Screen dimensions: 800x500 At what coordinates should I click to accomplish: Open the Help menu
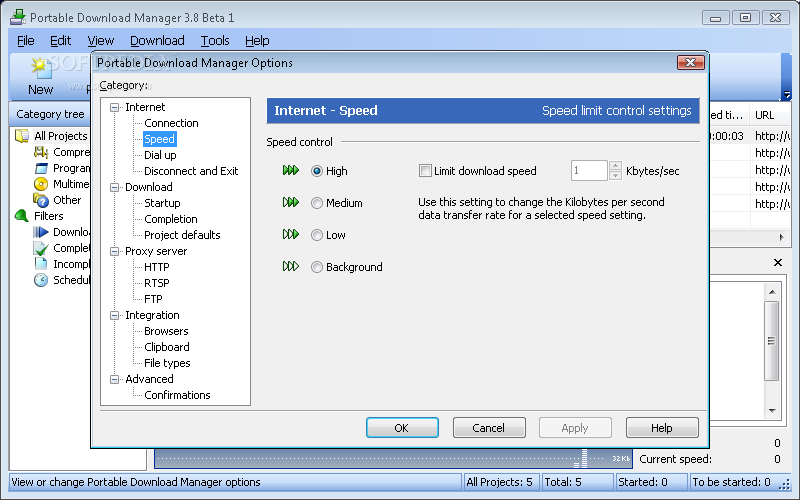[x=257, y=40]
